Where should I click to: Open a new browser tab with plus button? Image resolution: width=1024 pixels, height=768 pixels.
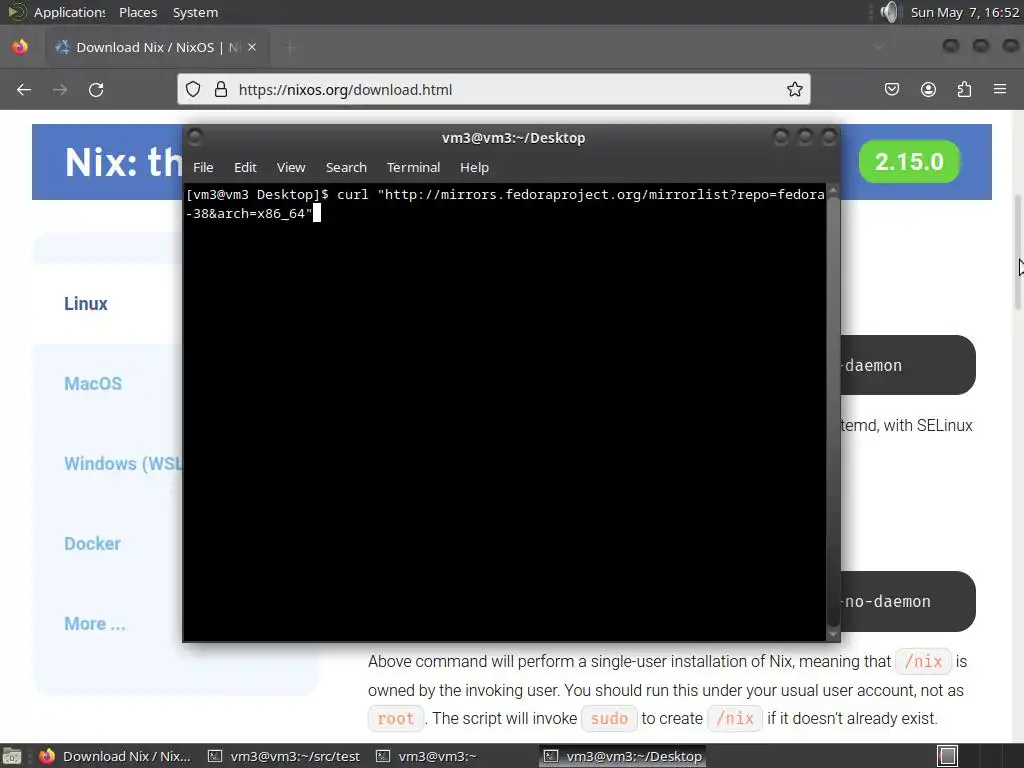(x=291, y=47)
